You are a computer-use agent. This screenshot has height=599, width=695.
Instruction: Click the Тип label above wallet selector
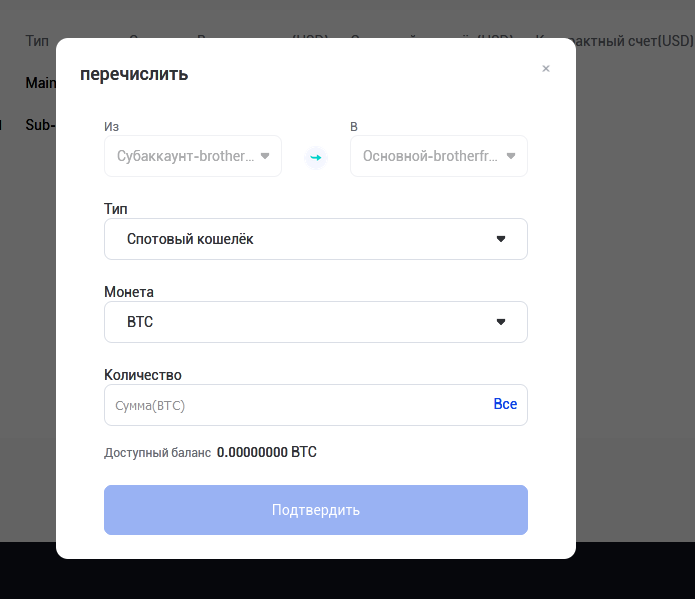(x=116, y=209)
